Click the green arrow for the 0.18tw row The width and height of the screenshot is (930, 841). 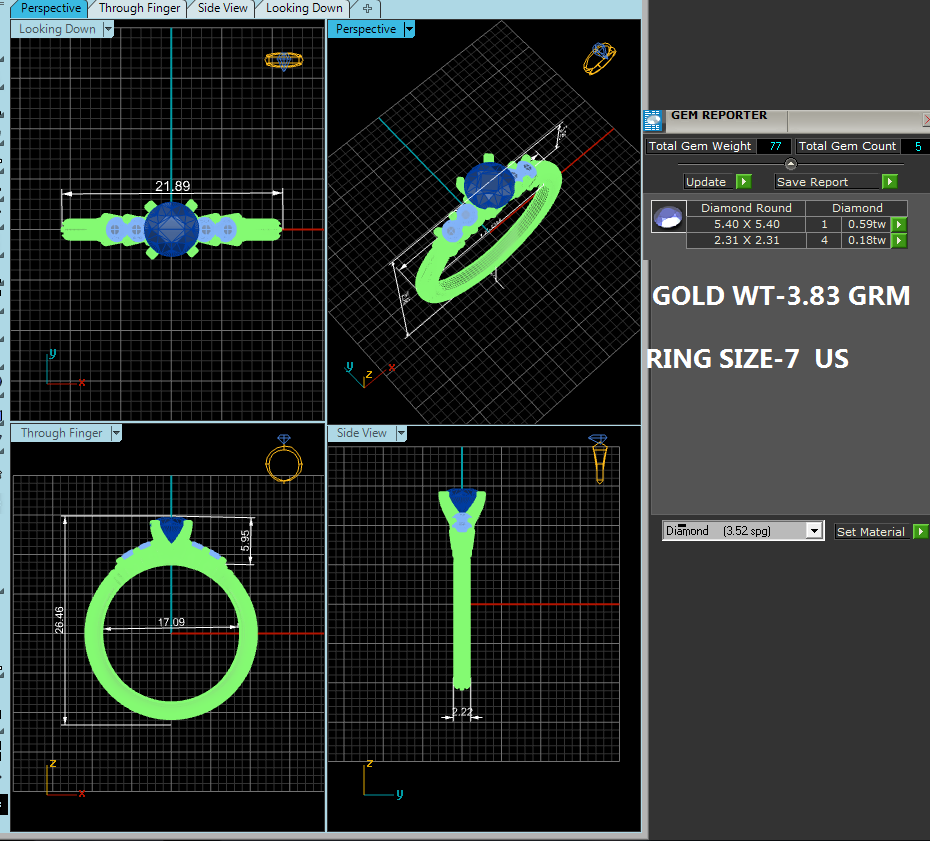[899, 241]
